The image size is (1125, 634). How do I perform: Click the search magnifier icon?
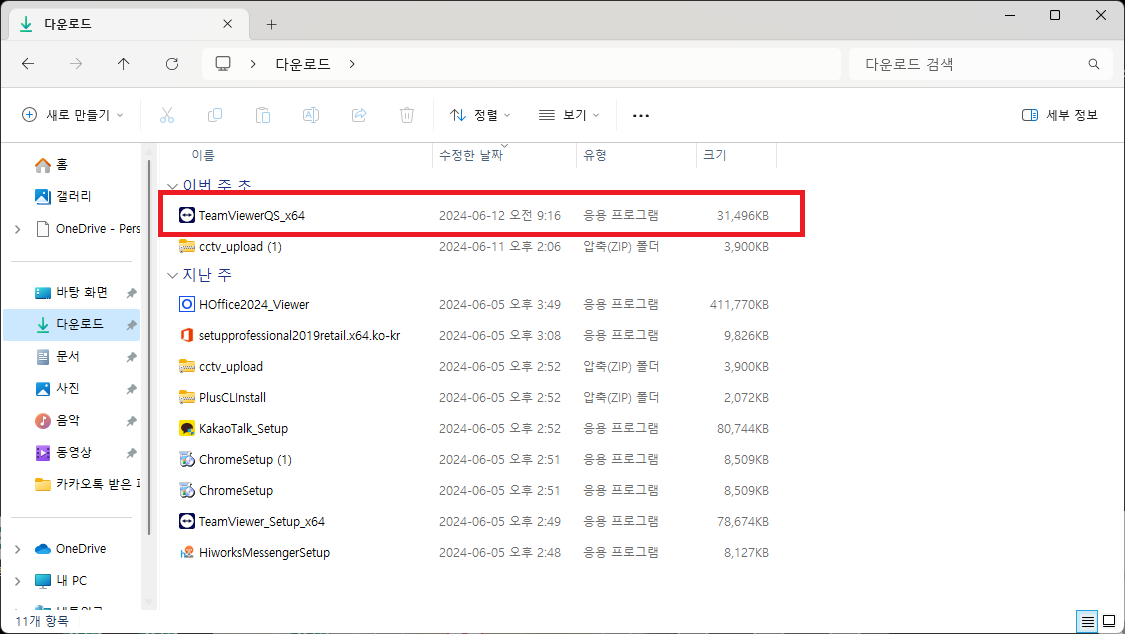coord(1093,64)
